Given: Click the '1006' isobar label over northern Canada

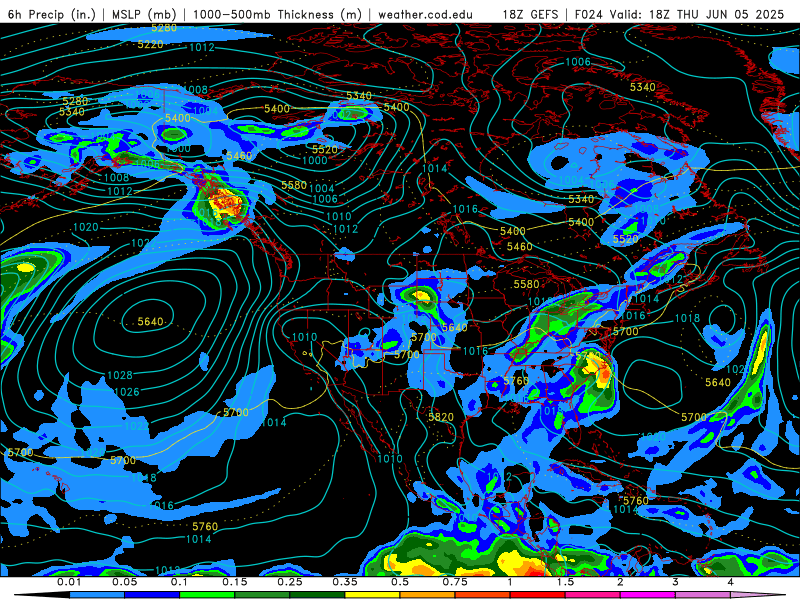Looking at the screenshot, I should pyautogui.click(x=578, y=62).
